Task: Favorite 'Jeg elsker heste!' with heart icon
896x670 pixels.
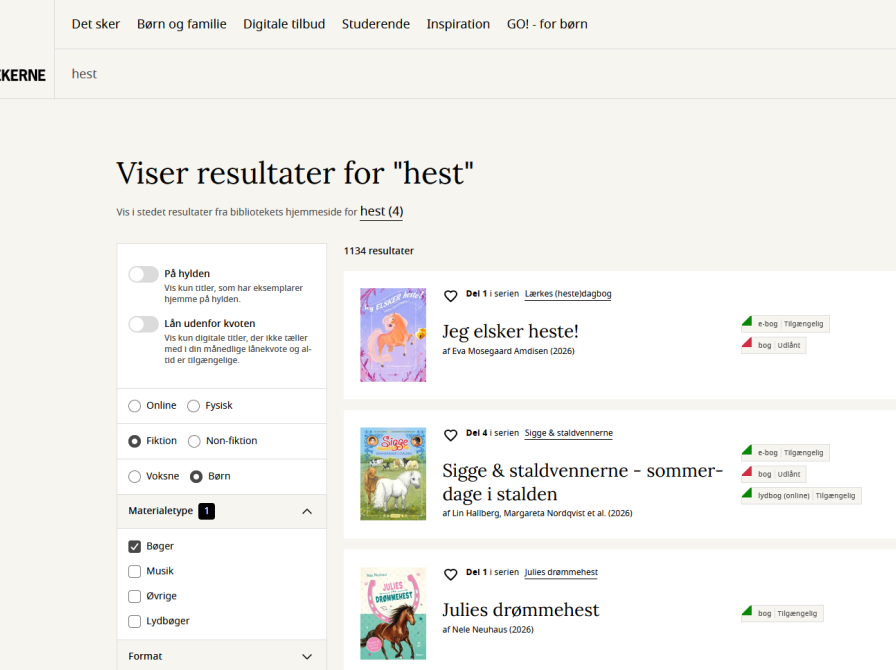Action: 450,296
